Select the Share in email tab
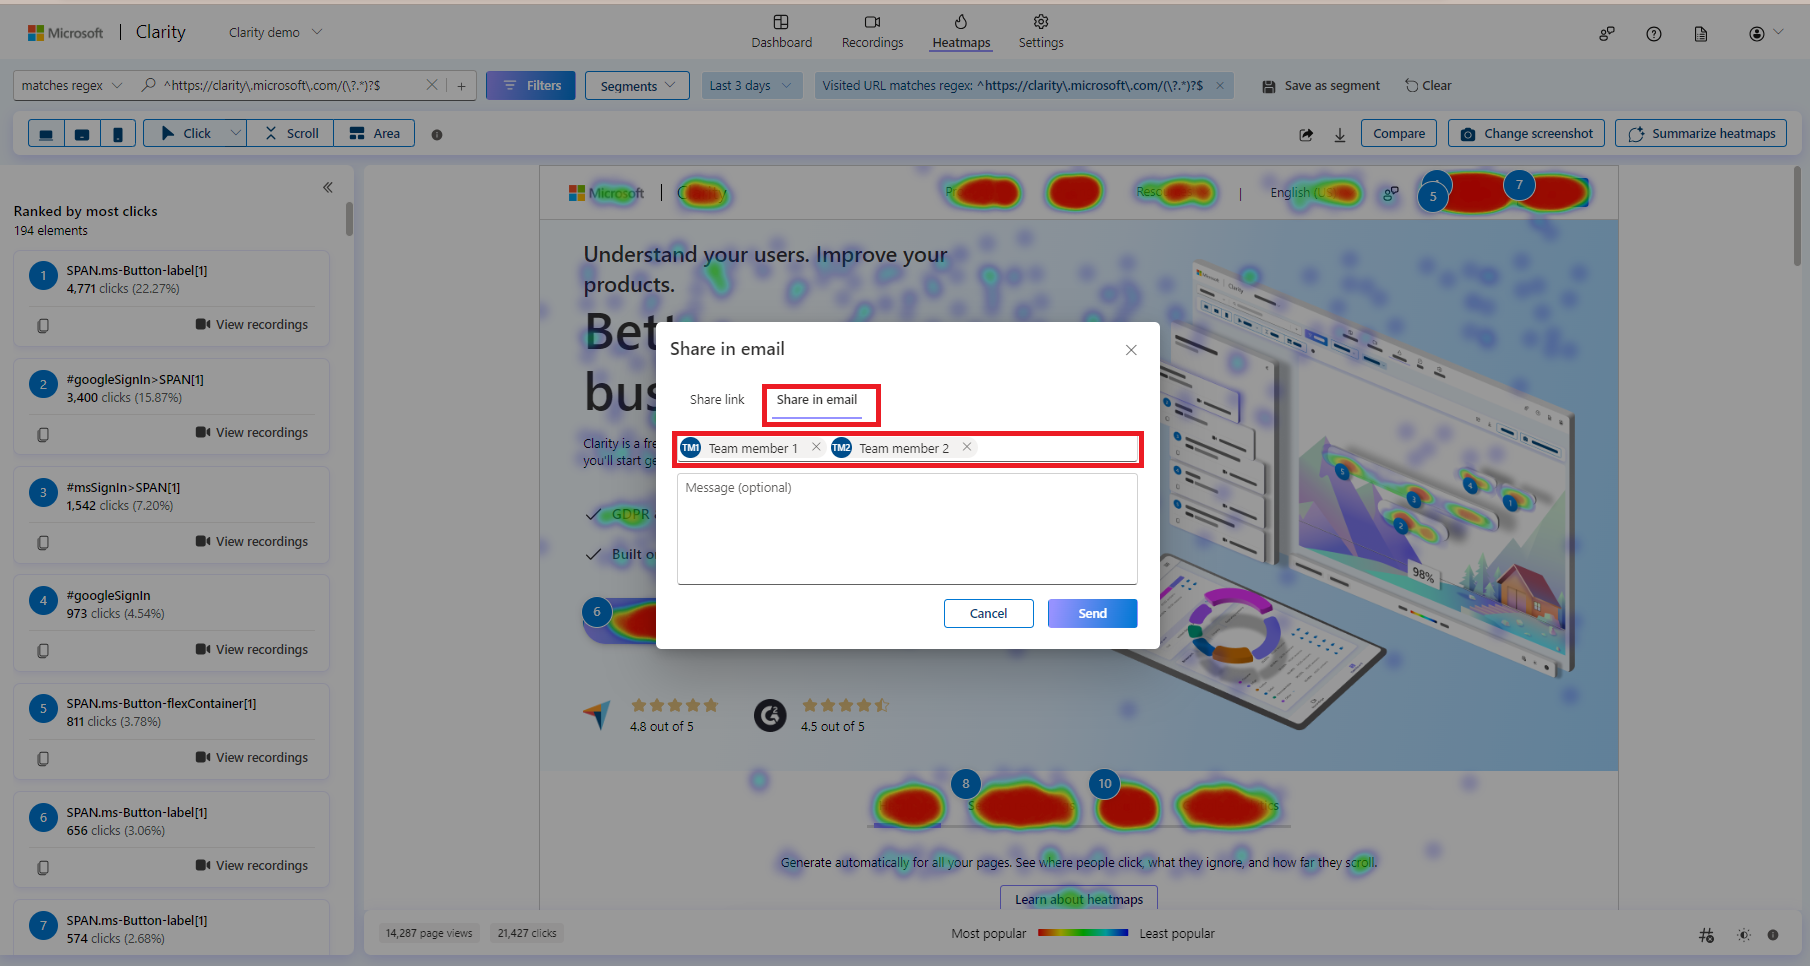 817,400
